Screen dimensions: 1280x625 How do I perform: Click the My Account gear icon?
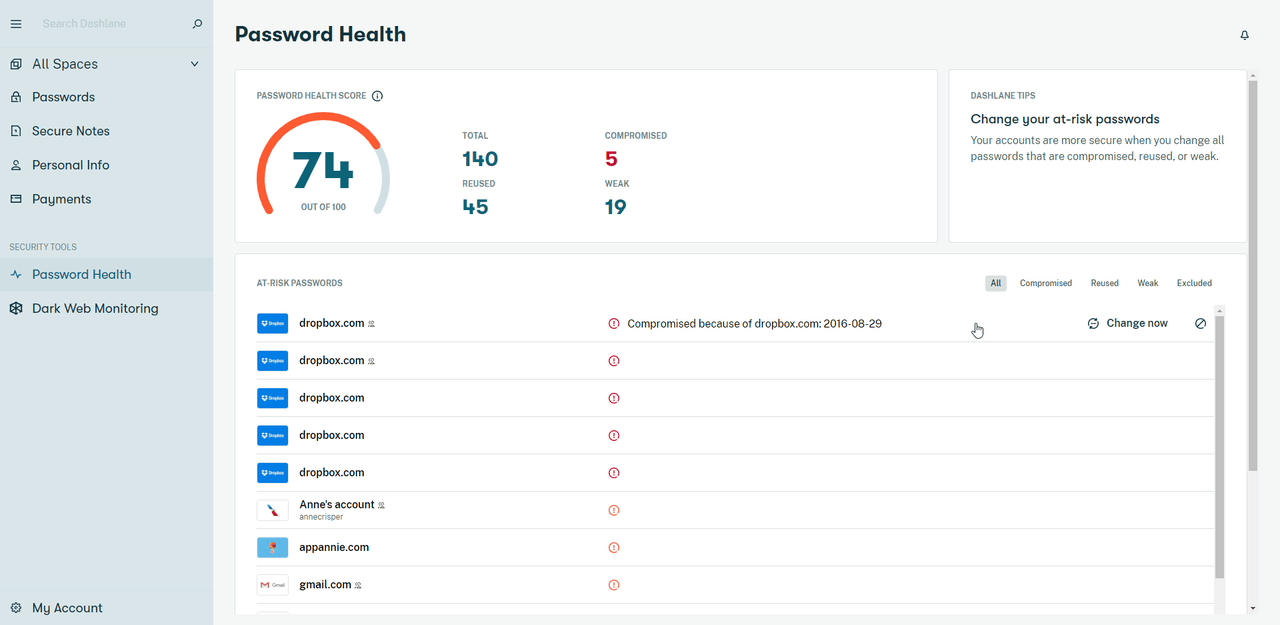16,608
